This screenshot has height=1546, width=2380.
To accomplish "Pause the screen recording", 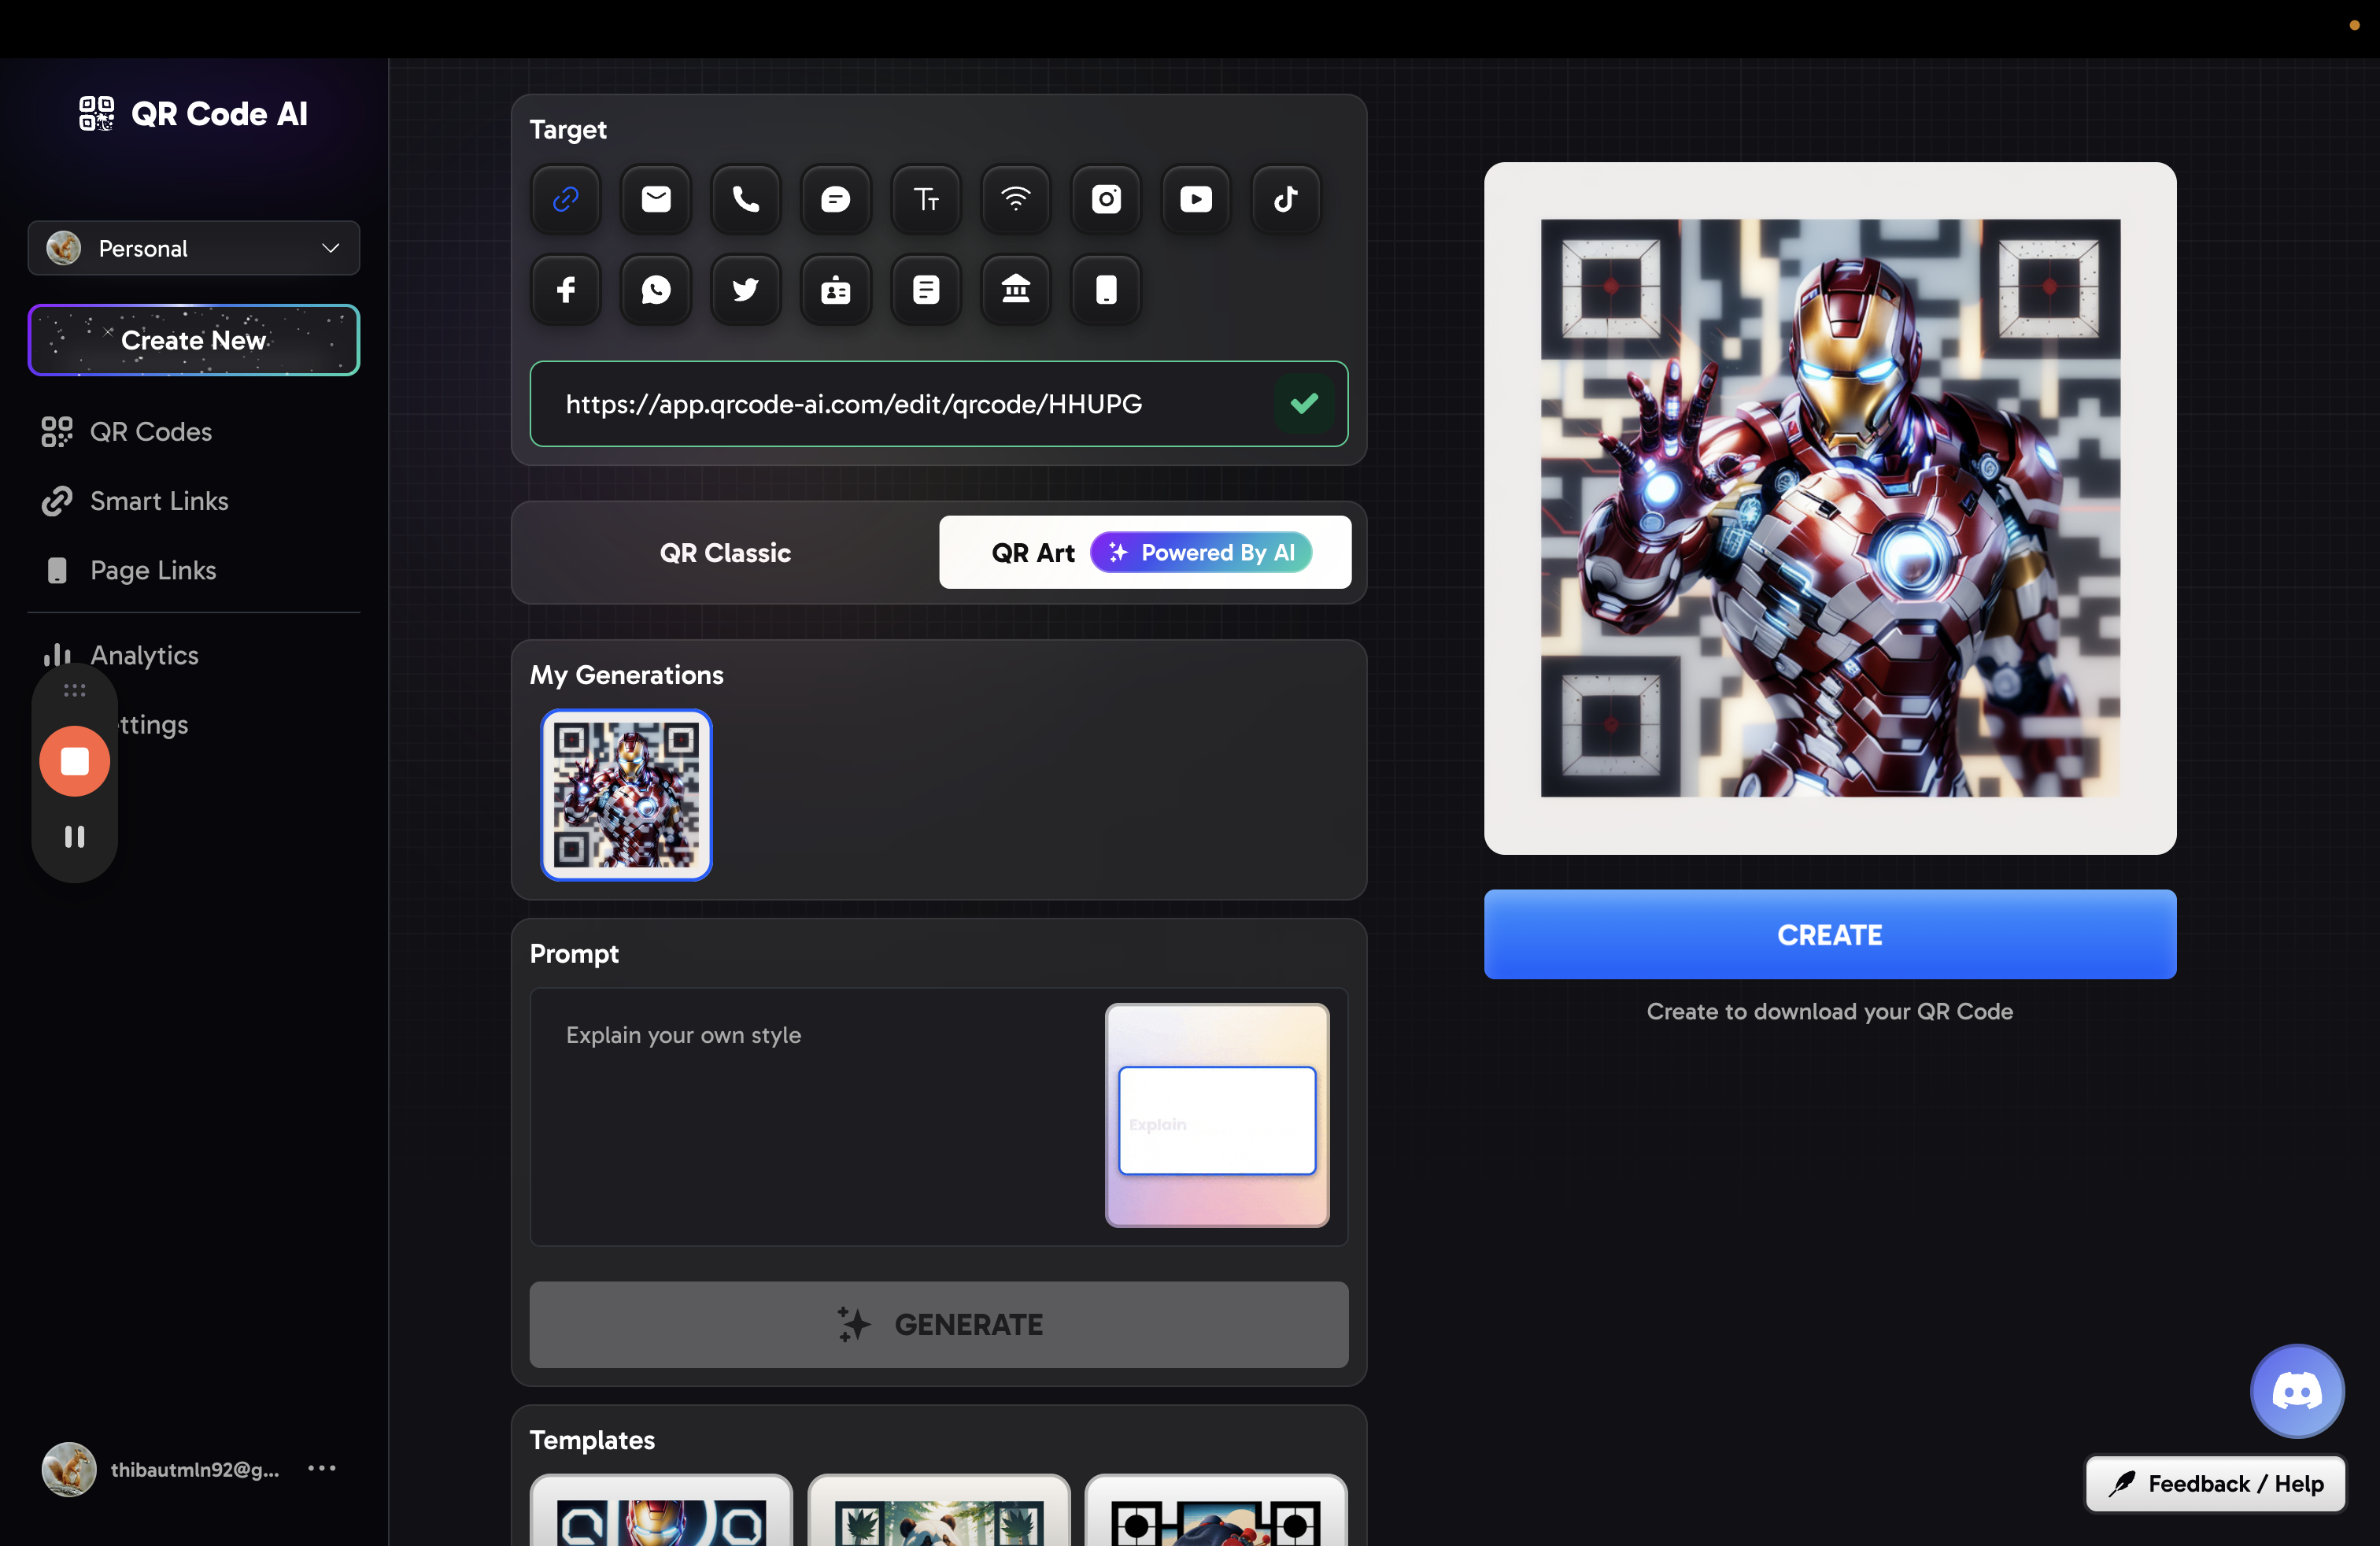I will pyautogui.click(x=75, y=836).
